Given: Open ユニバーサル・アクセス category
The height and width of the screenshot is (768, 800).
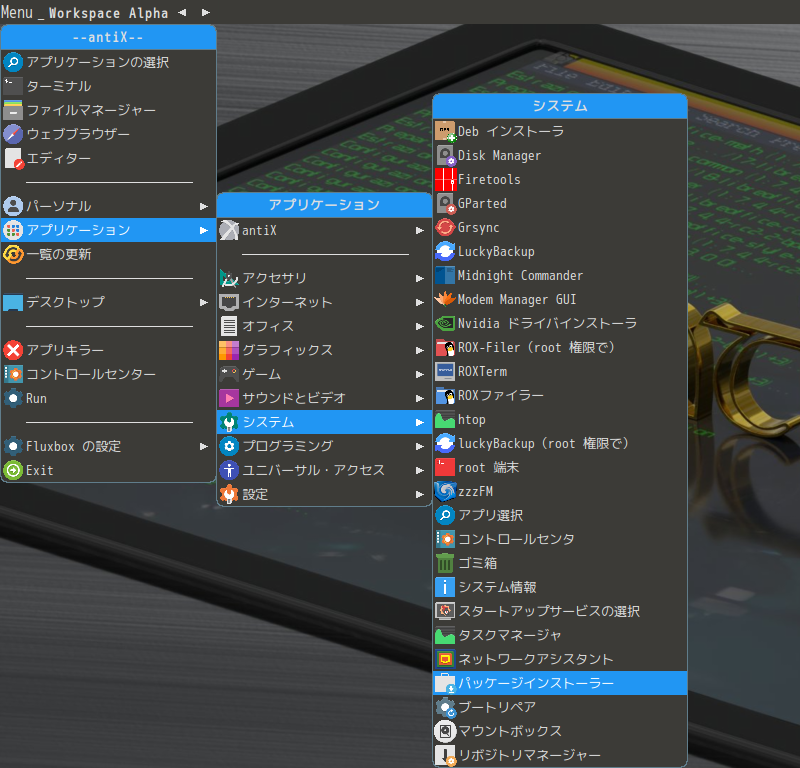Looking at the screenshot, I should tap(324, 470).
